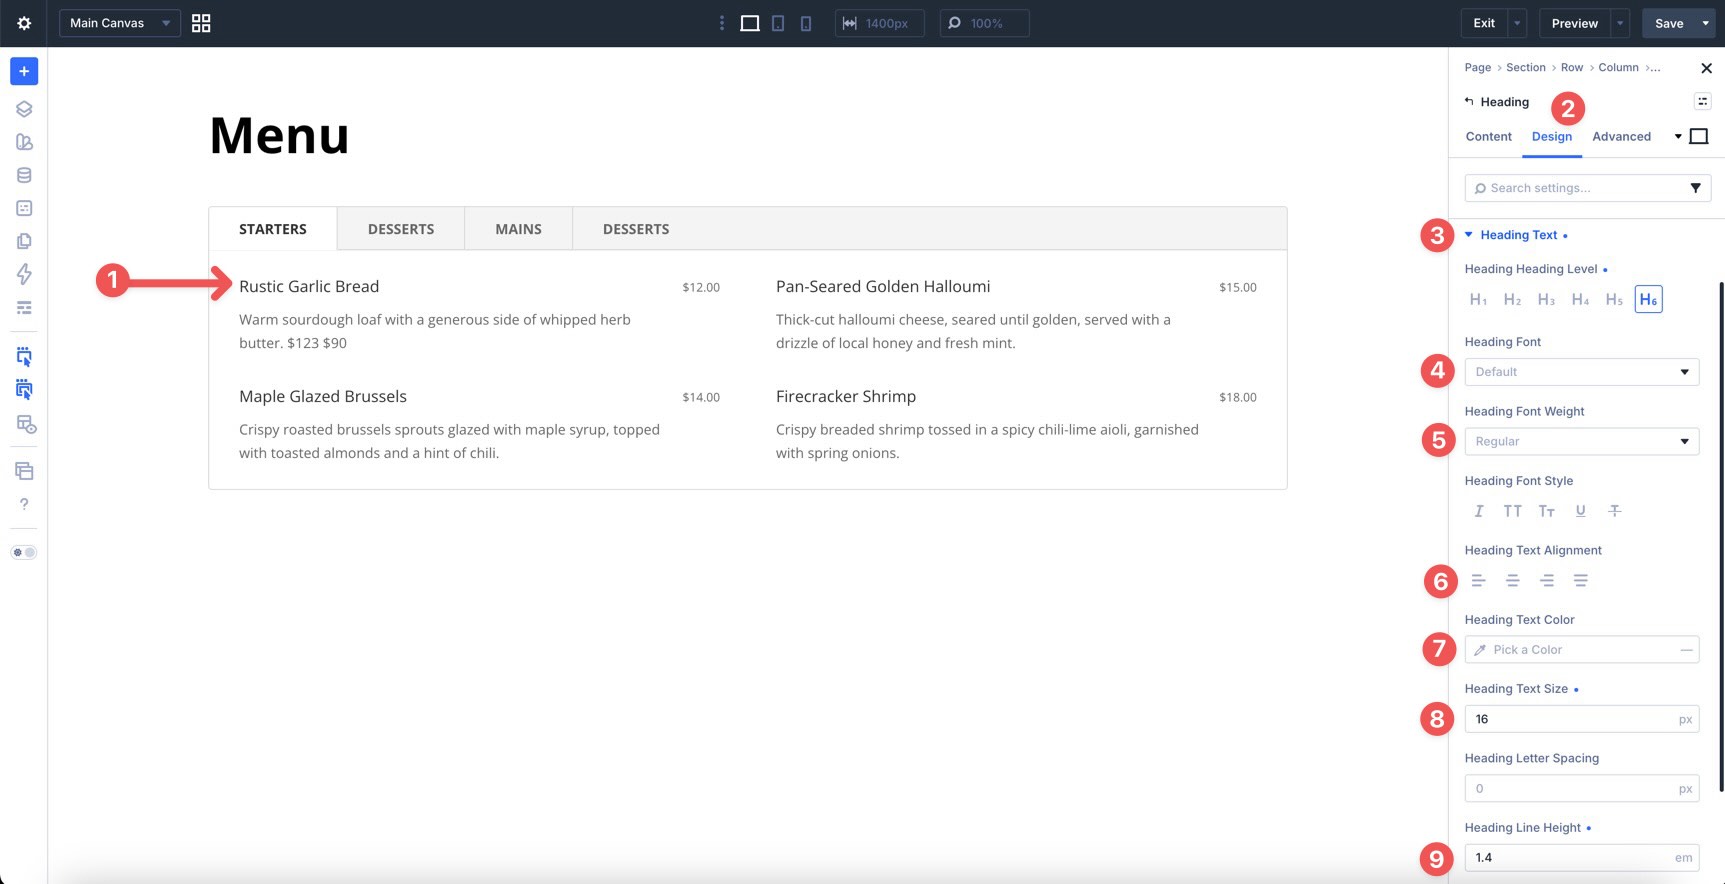1725x884 pixels.
Task: Click the canvas grid view icon
Action: (201, 23)
